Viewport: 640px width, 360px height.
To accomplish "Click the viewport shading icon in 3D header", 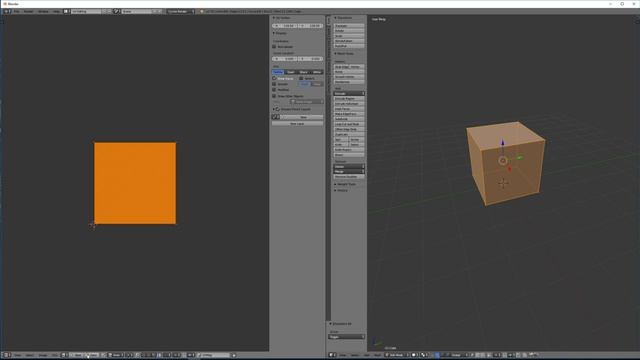I will coord(414,355).
